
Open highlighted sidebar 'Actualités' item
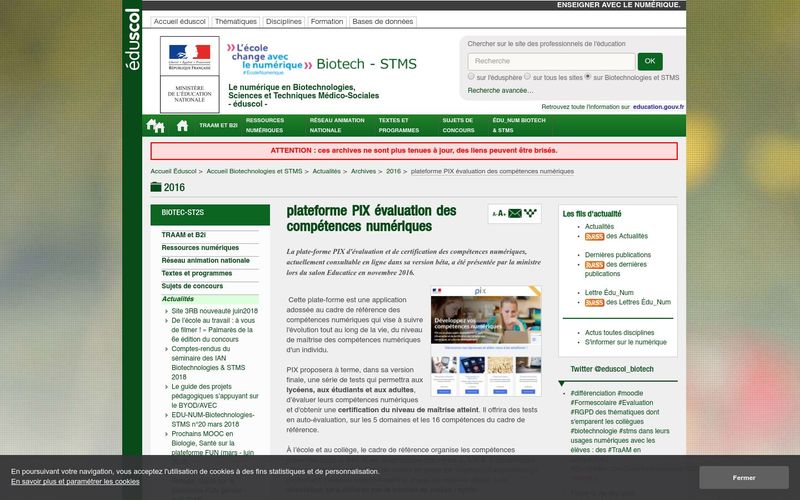tap(210, 299)
